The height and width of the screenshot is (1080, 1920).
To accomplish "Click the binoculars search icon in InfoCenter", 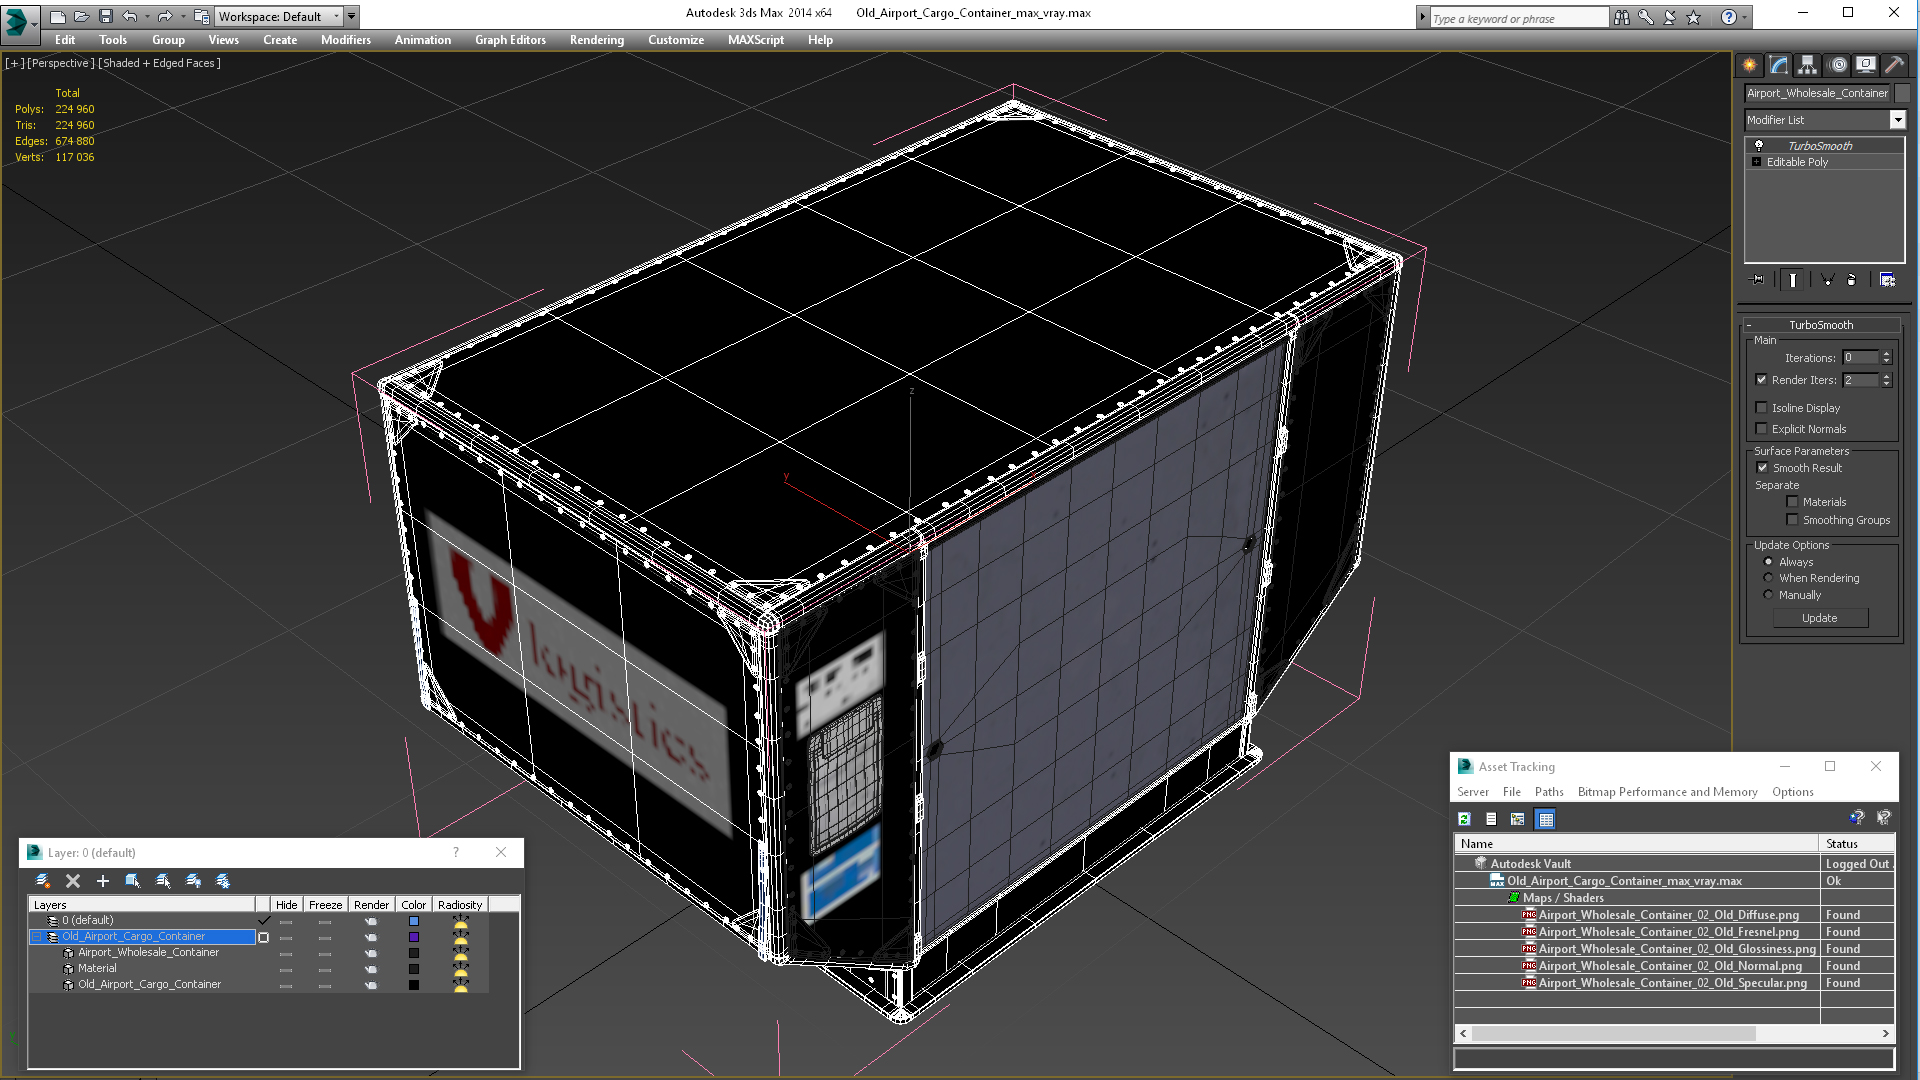I will pyautogui.click(x=1621, y=17).
